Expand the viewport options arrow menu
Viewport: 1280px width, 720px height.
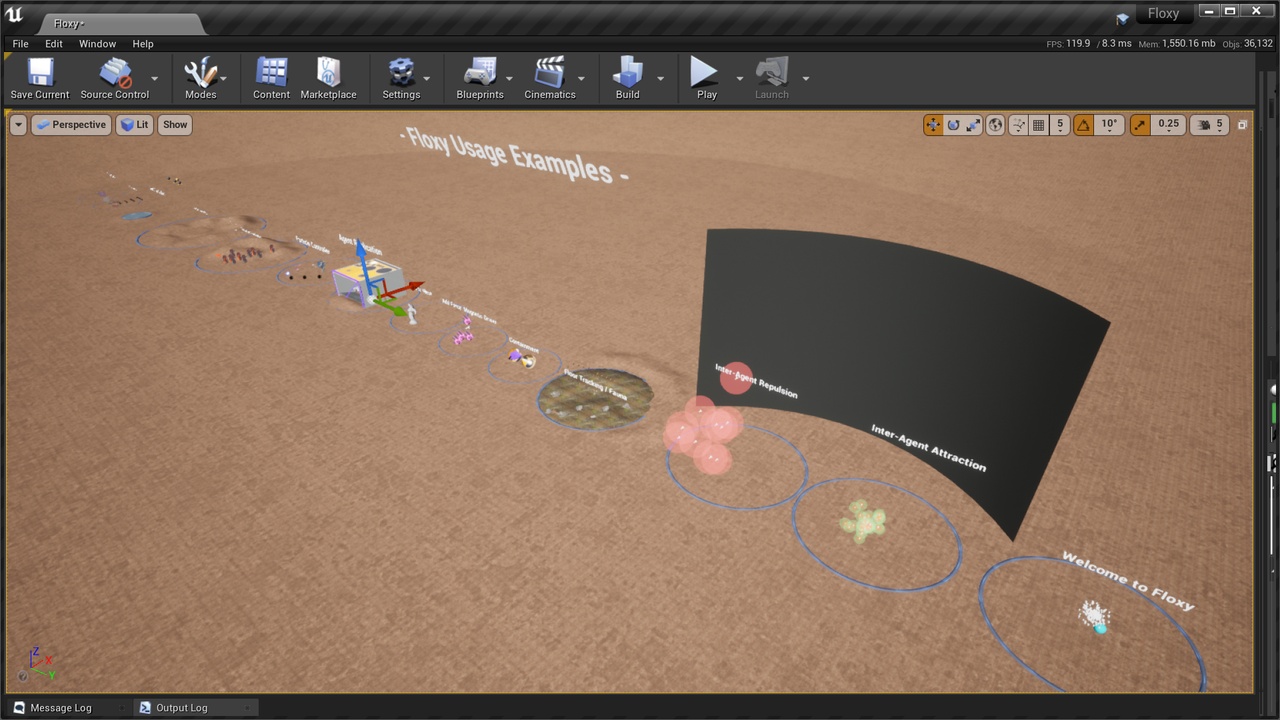click(x=18, y=125)
